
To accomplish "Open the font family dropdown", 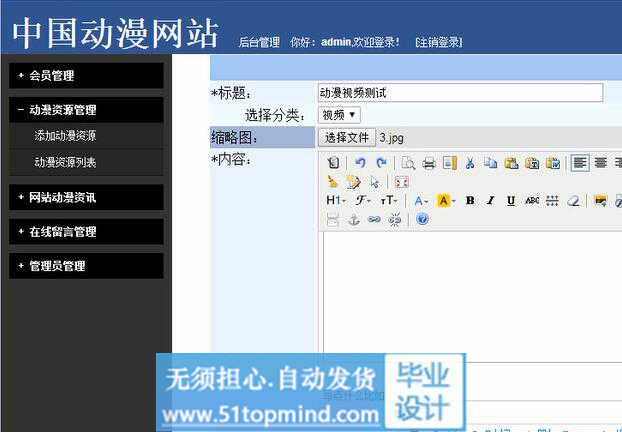I will click(363, 201).
